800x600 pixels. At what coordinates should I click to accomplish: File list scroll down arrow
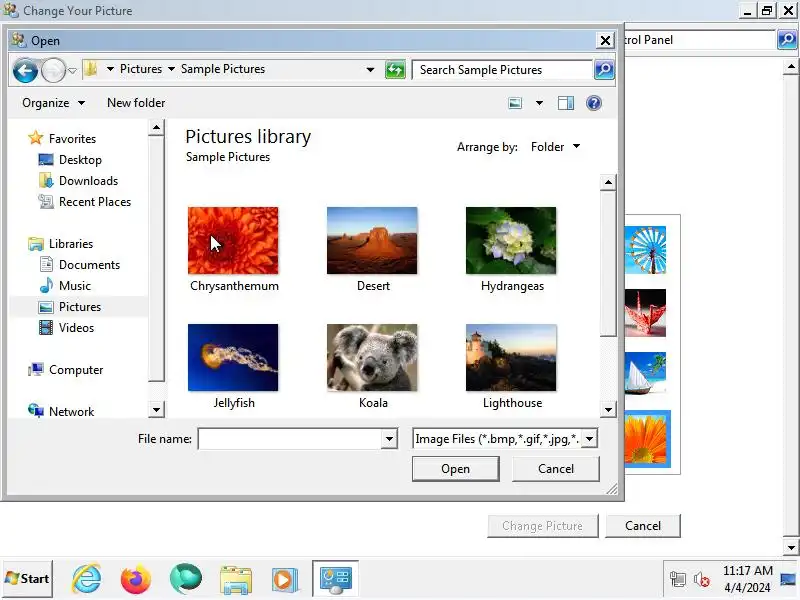point(608,409)
